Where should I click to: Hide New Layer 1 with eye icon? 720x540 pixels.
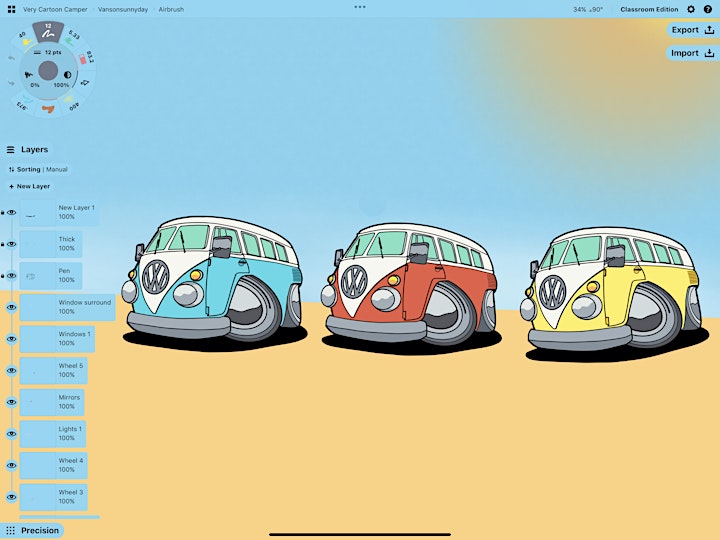coord(12,213)
